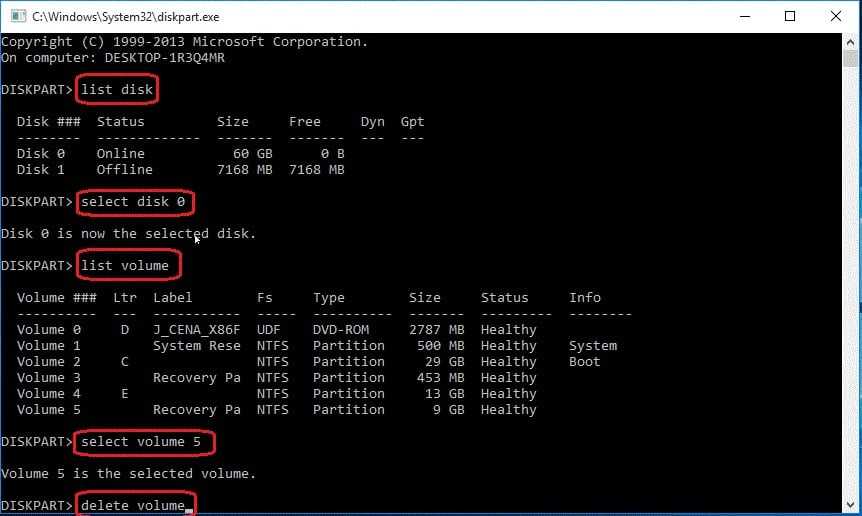Click the 'Free' column header
The image size is (862, 516).
[305, 121]
